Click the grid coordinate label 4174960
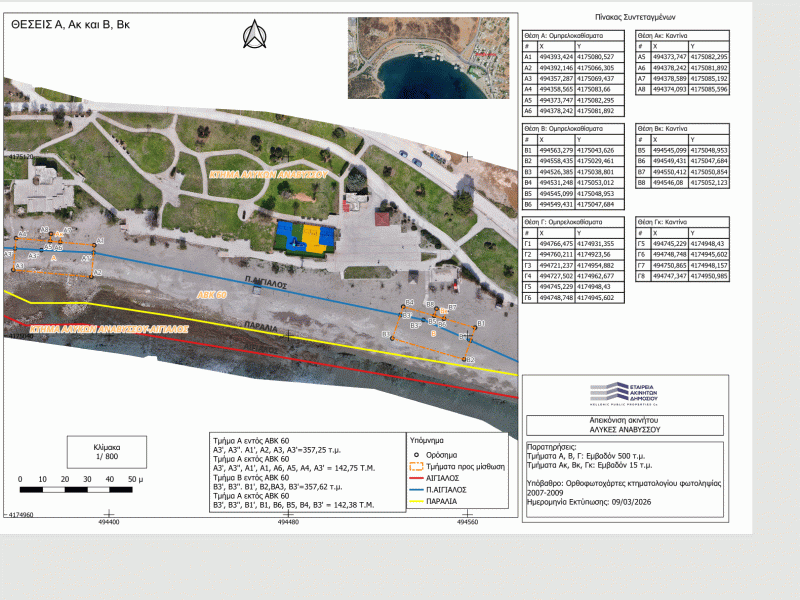This screenshot has width=800, height=600. (x=21, y=515)
